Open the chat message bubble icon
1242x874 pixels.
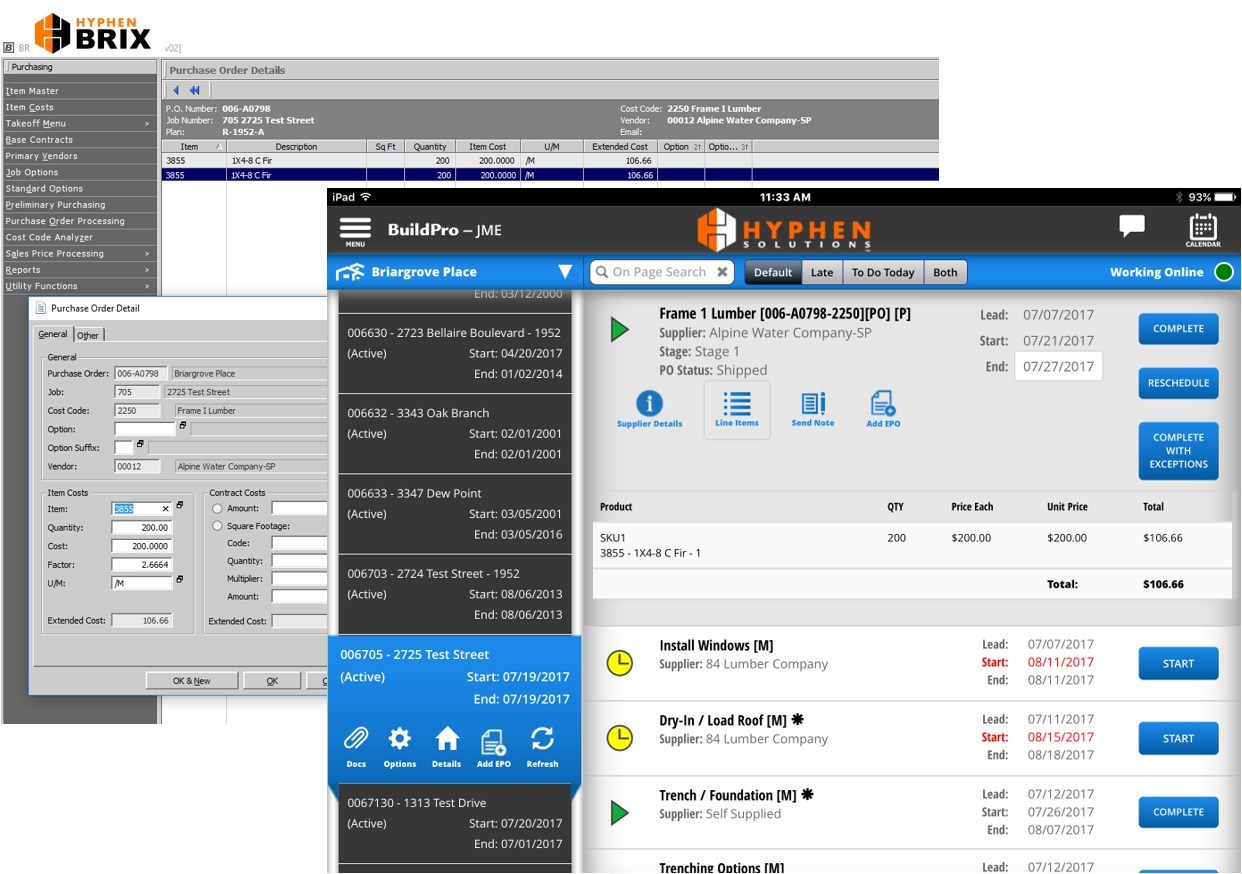(1132, 226)
